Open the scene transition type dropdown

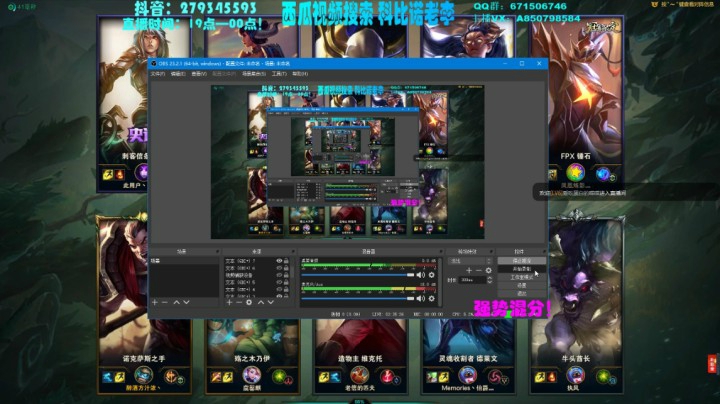pyautogui.click(x=470, y=261)
